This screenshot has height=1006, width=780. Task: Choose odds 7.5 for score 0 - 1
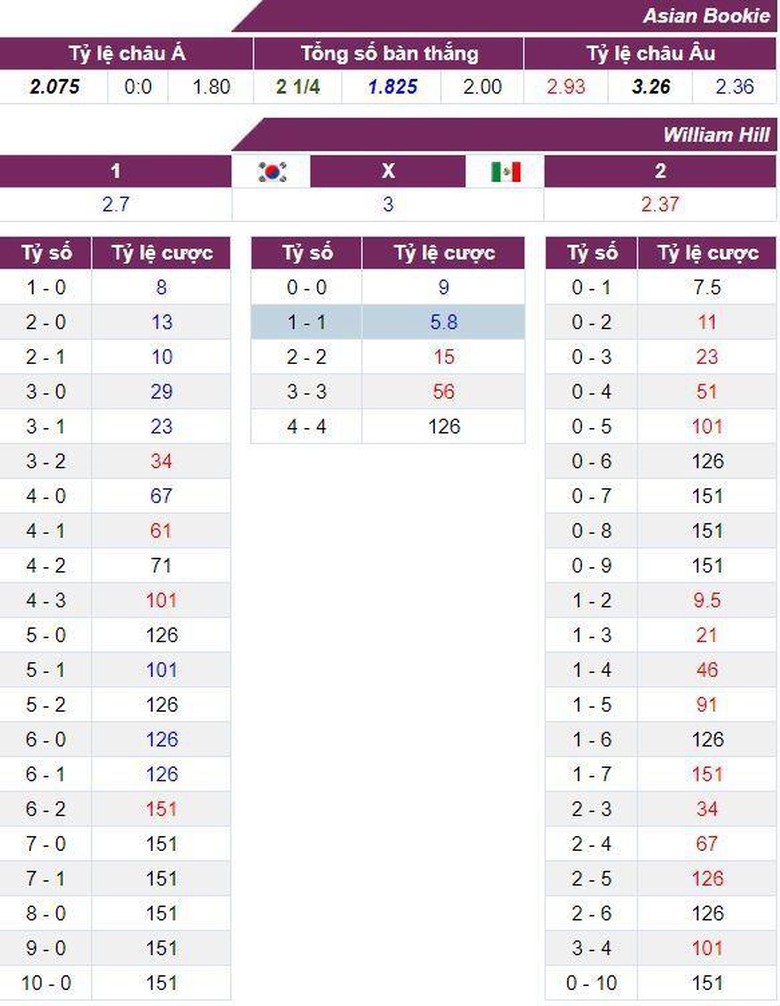(707, 288)
